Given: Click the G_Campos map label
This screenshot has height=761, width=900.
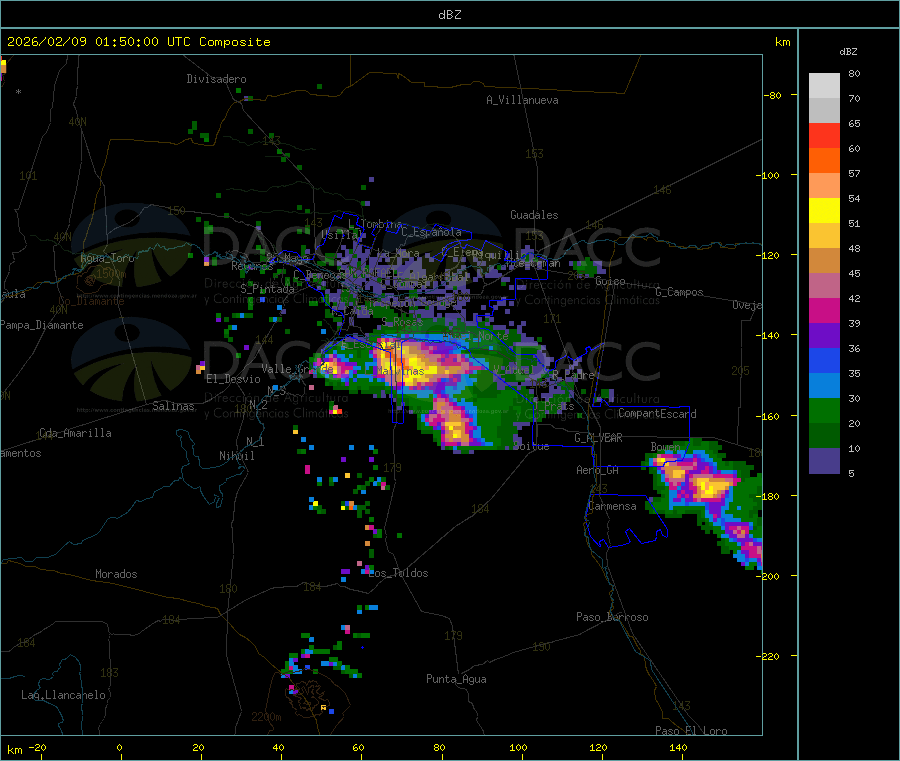Looking at the screenshot, I should coord(680,292).
